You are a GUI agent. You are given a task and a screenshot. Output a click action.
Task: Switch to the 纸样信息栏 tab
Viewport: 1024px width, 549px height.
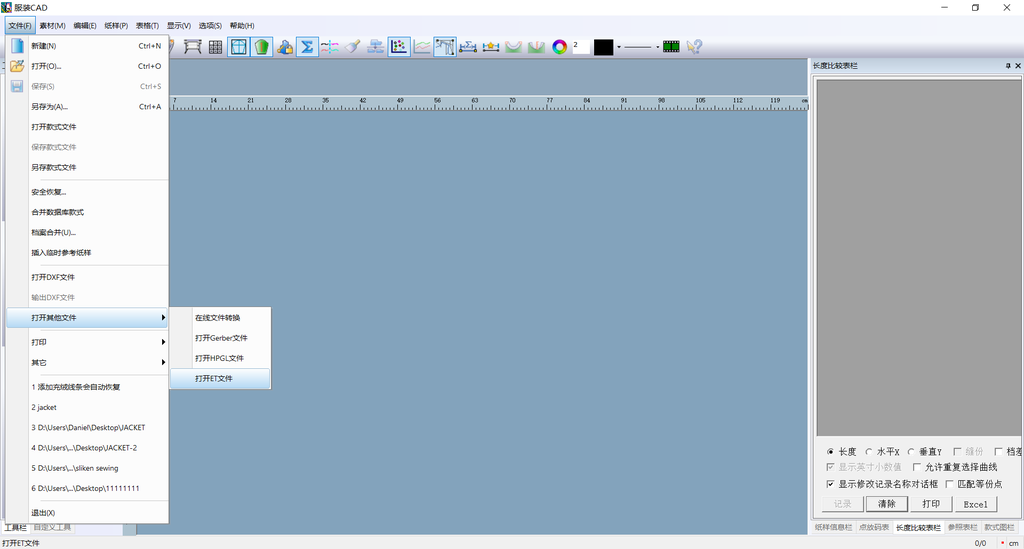[x=833, y=527]
